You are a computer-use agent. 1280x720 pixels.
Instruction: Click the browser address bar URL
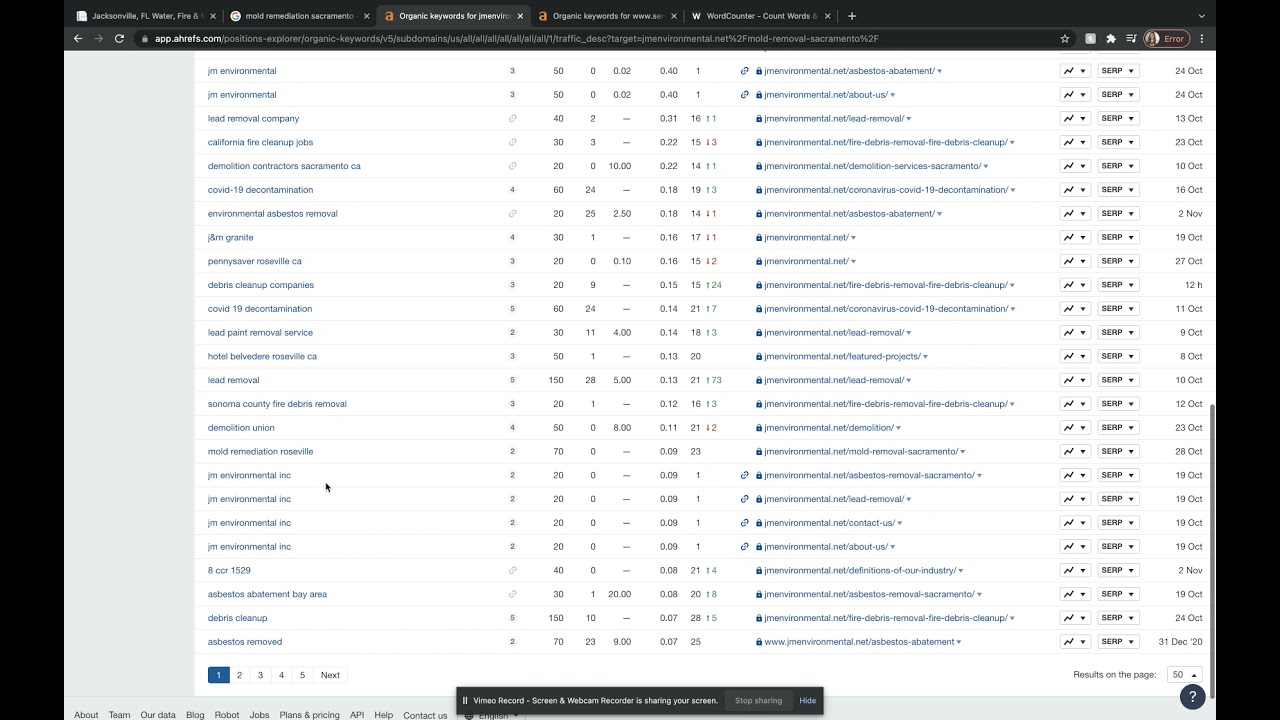(x=516, y=39)
